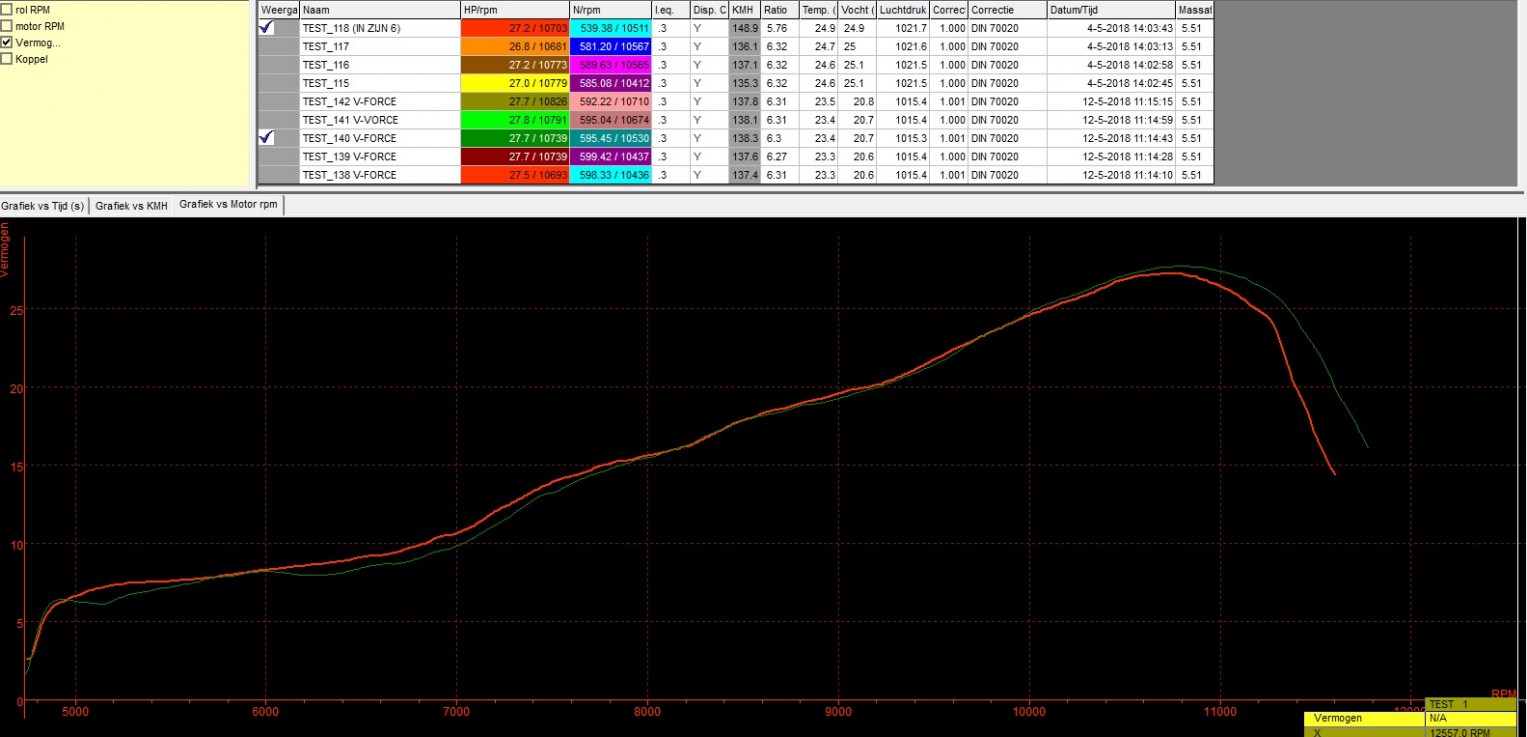Sort by the N/rpm column header
1527x737 pixels.
coord(610,9)
